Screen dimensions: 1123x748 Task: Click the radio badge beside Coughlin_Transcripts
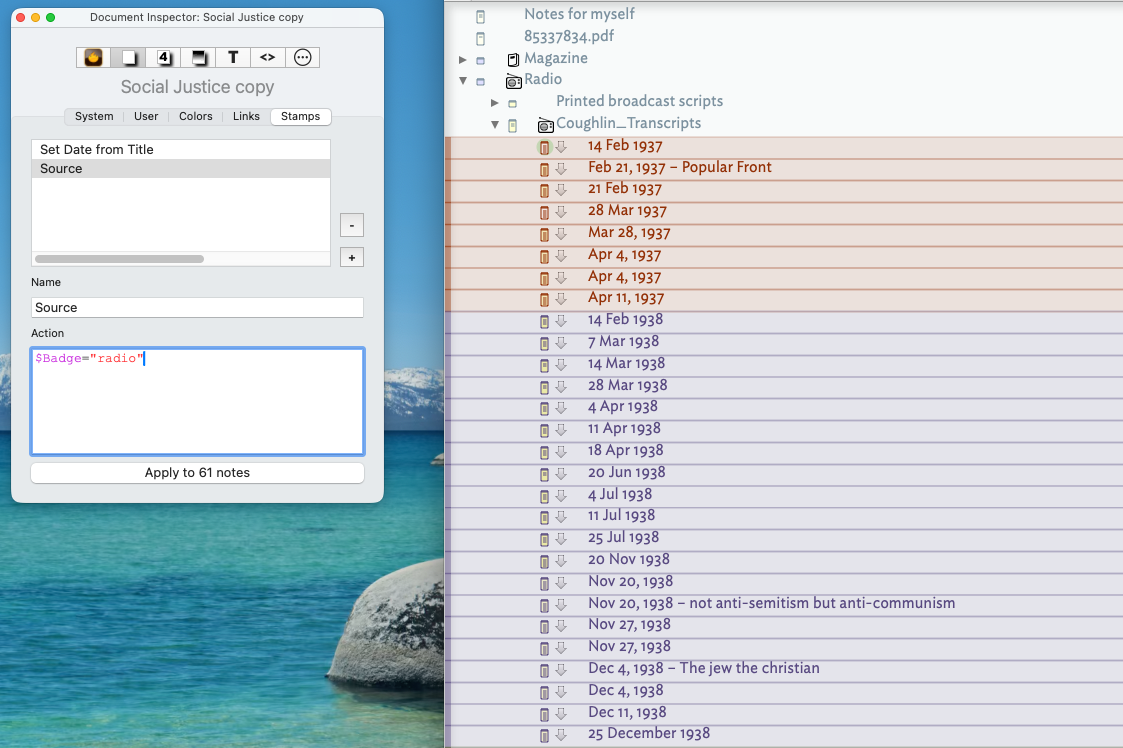click(545, 125)
